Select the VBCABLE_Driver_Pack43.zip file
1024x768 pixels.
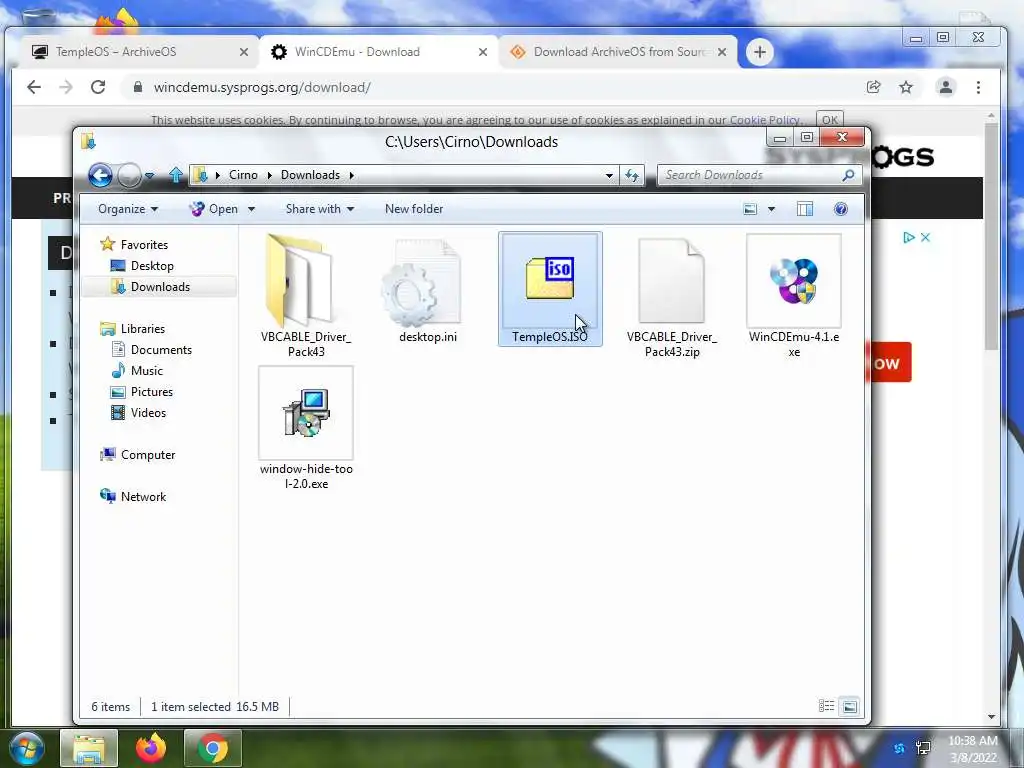[671, 296]
